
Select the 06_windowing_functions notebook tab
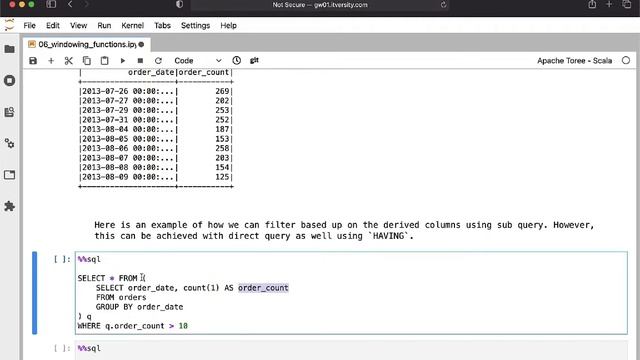(x=87, y=44)
